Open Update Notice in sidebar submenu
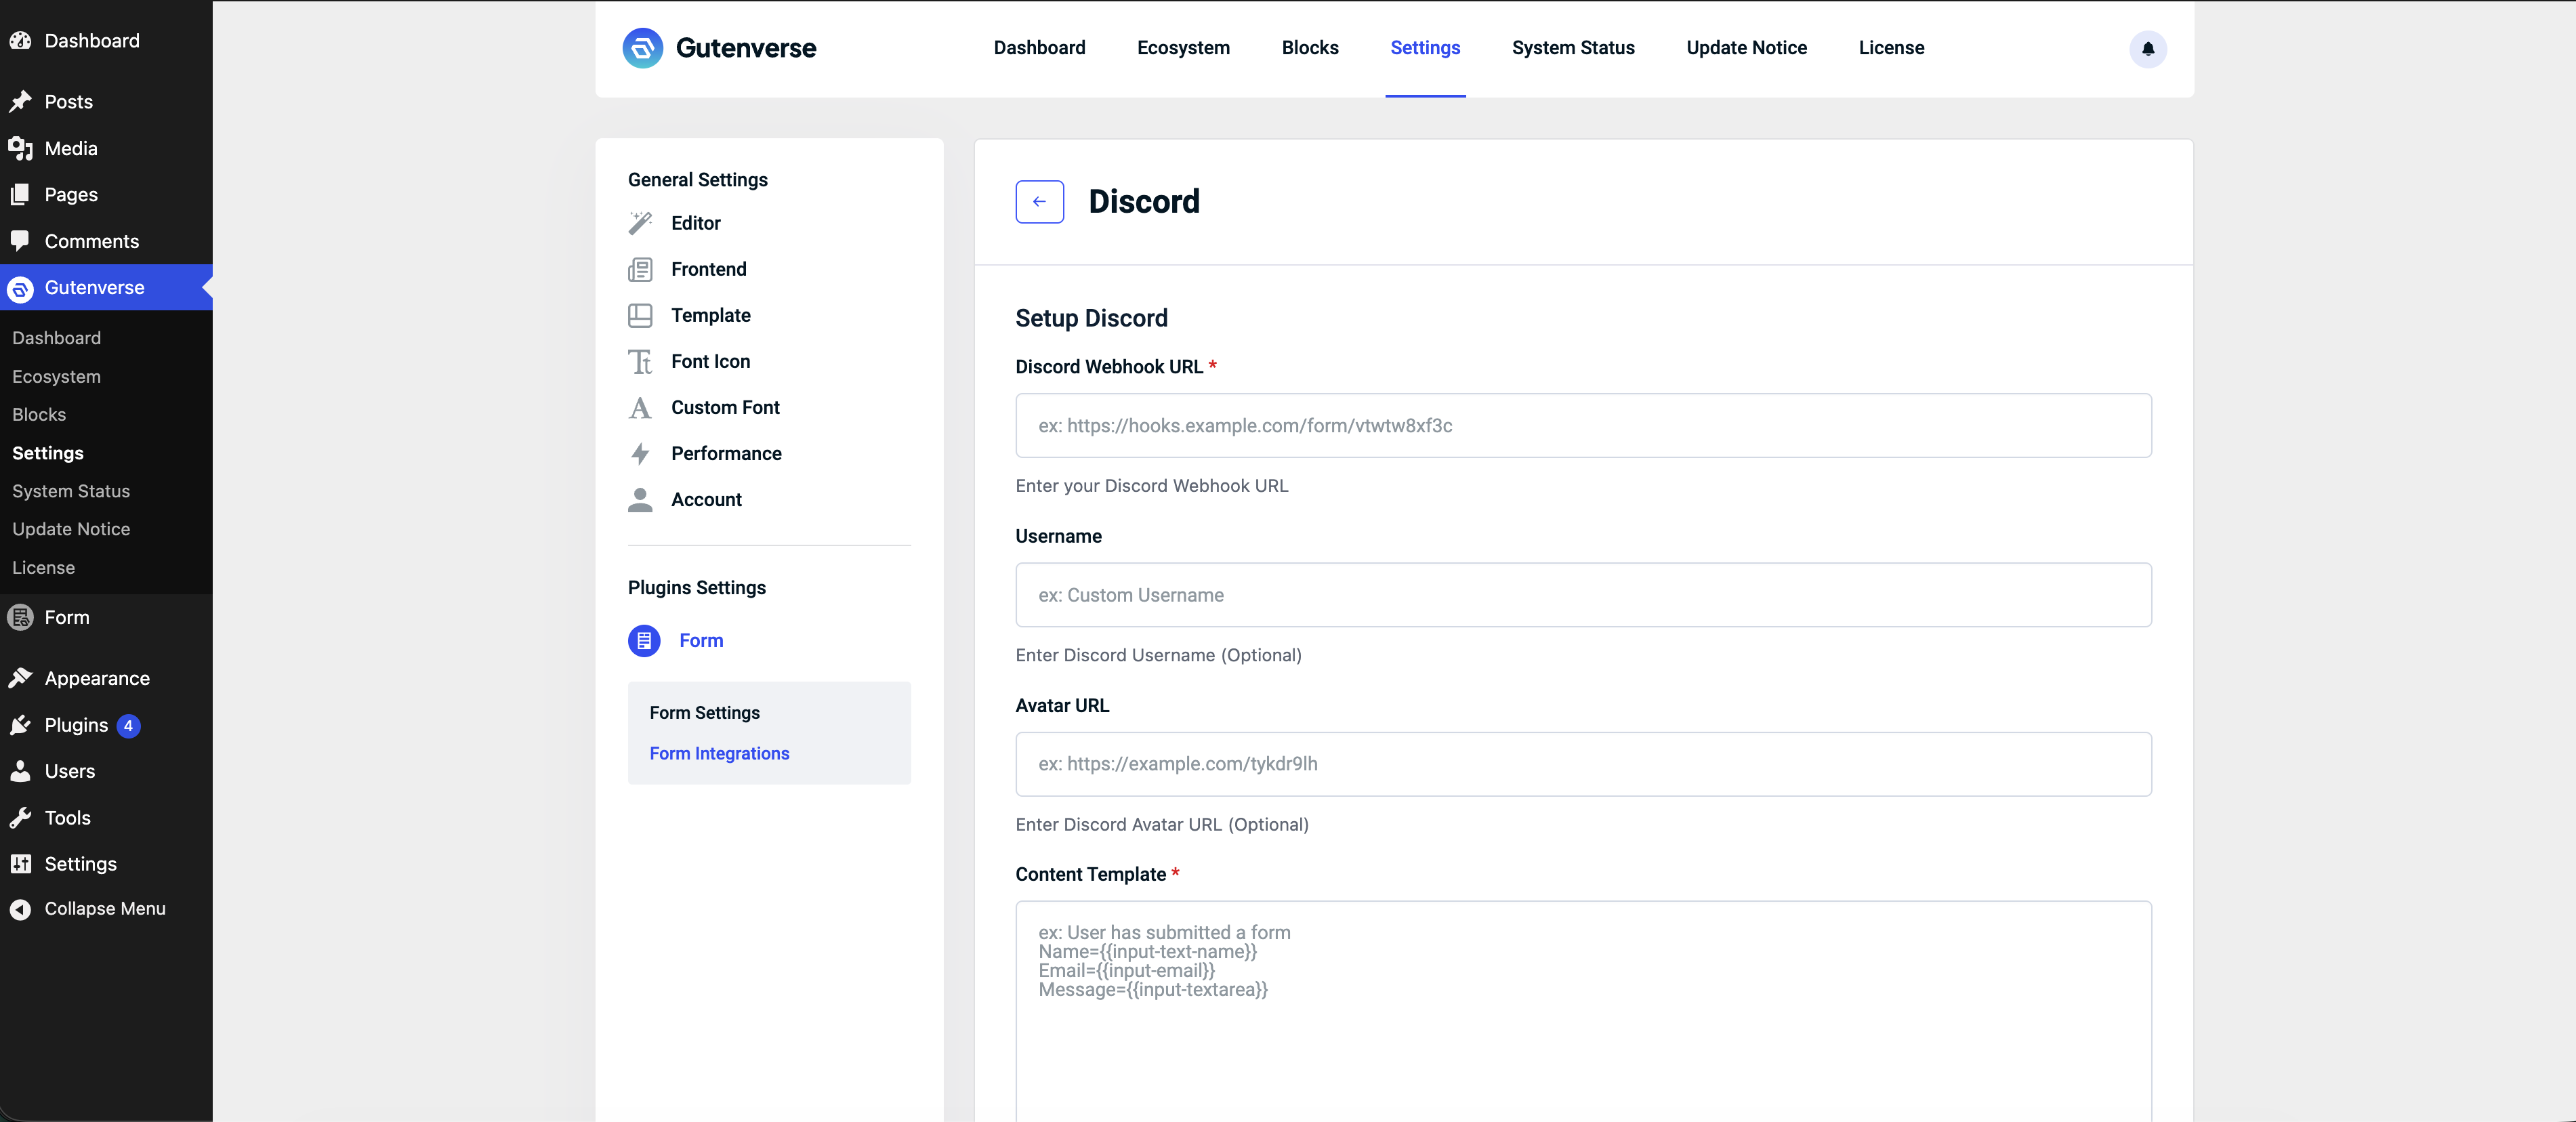 pos(71,529)
